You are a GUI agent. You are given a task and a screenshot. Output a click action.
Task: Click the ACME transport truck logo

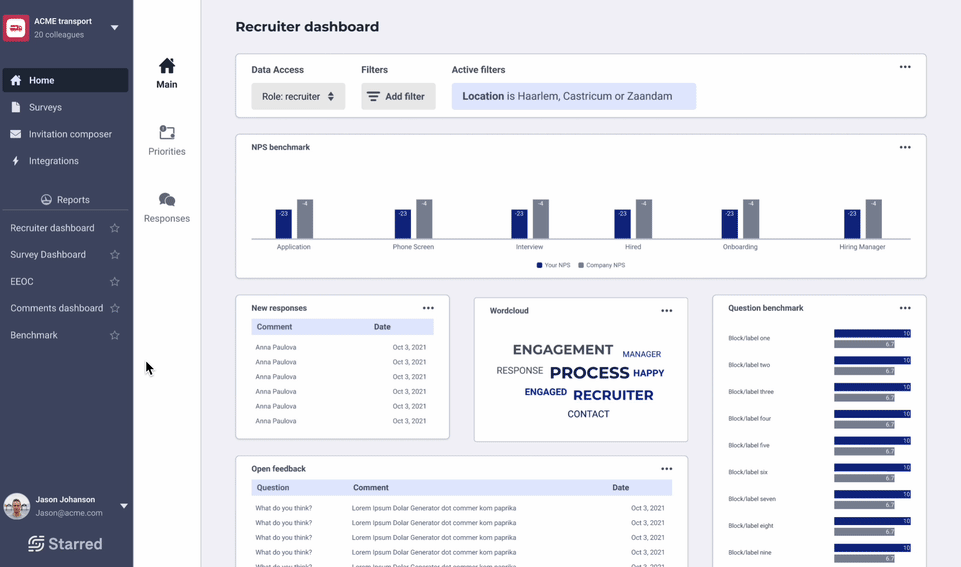(x=16, y=28)
